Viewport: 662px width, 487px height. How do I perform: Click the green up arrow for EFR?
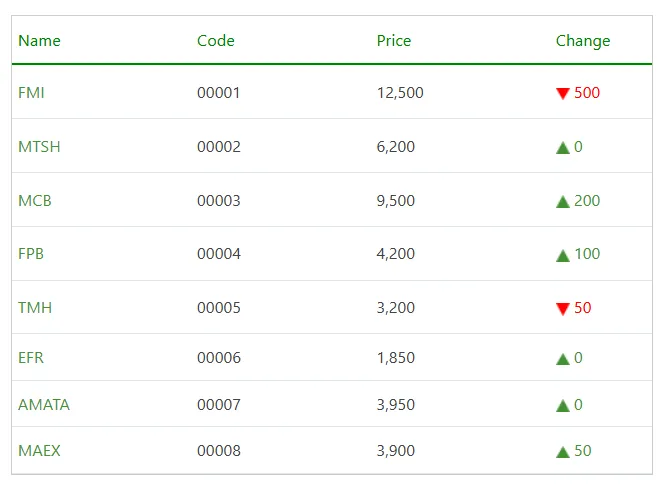[563, 359]
